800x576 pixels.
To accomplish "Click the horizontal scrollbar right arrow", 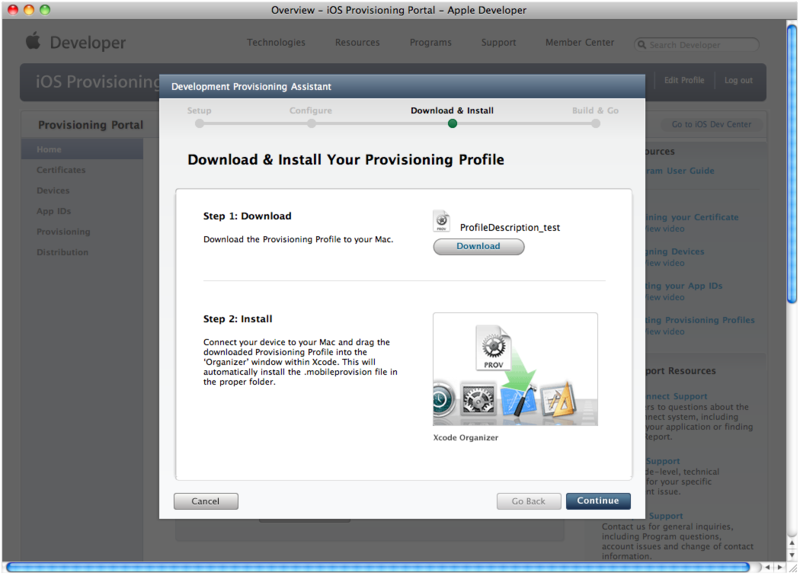I will coord(780,567).
